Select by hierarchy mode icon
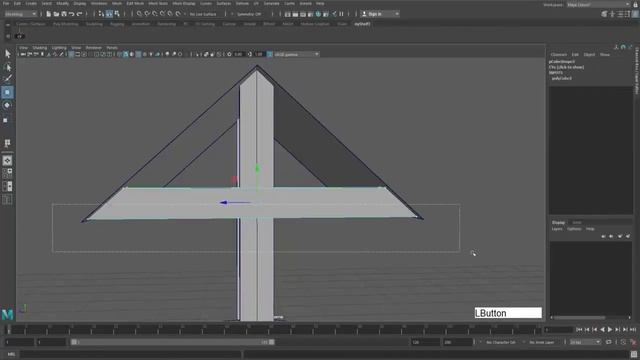640x360 pixels. click(101, 14)
